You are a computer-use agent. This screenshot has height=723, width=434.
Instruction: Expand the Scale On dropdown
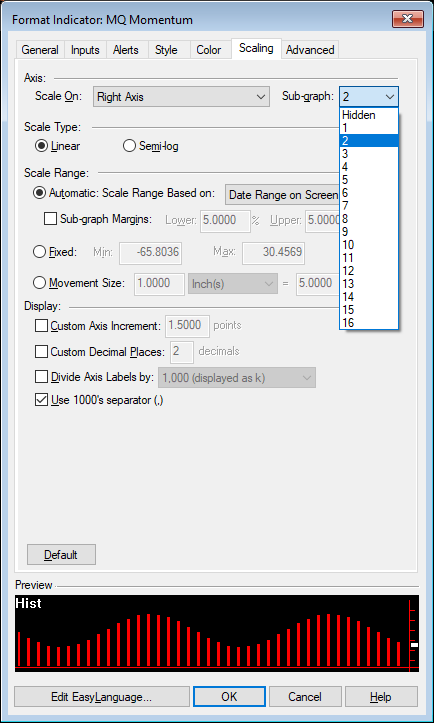pos(181,97)
